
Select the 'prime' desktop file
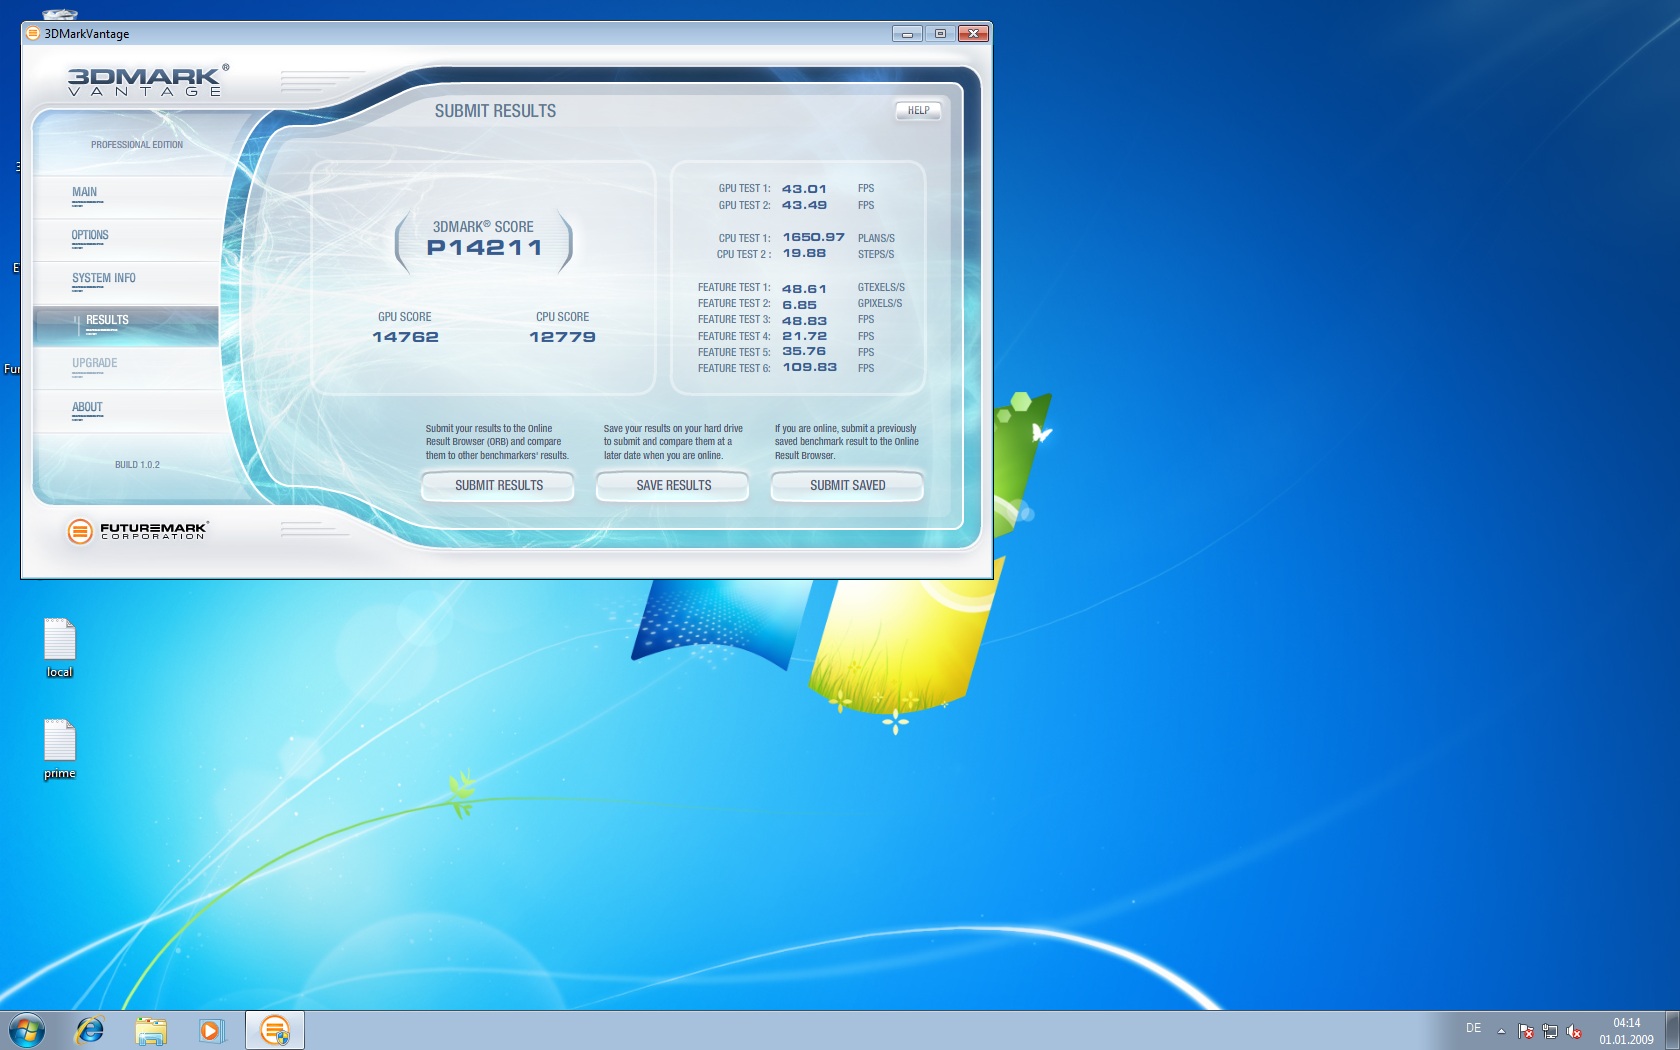[x=60, y=749]
